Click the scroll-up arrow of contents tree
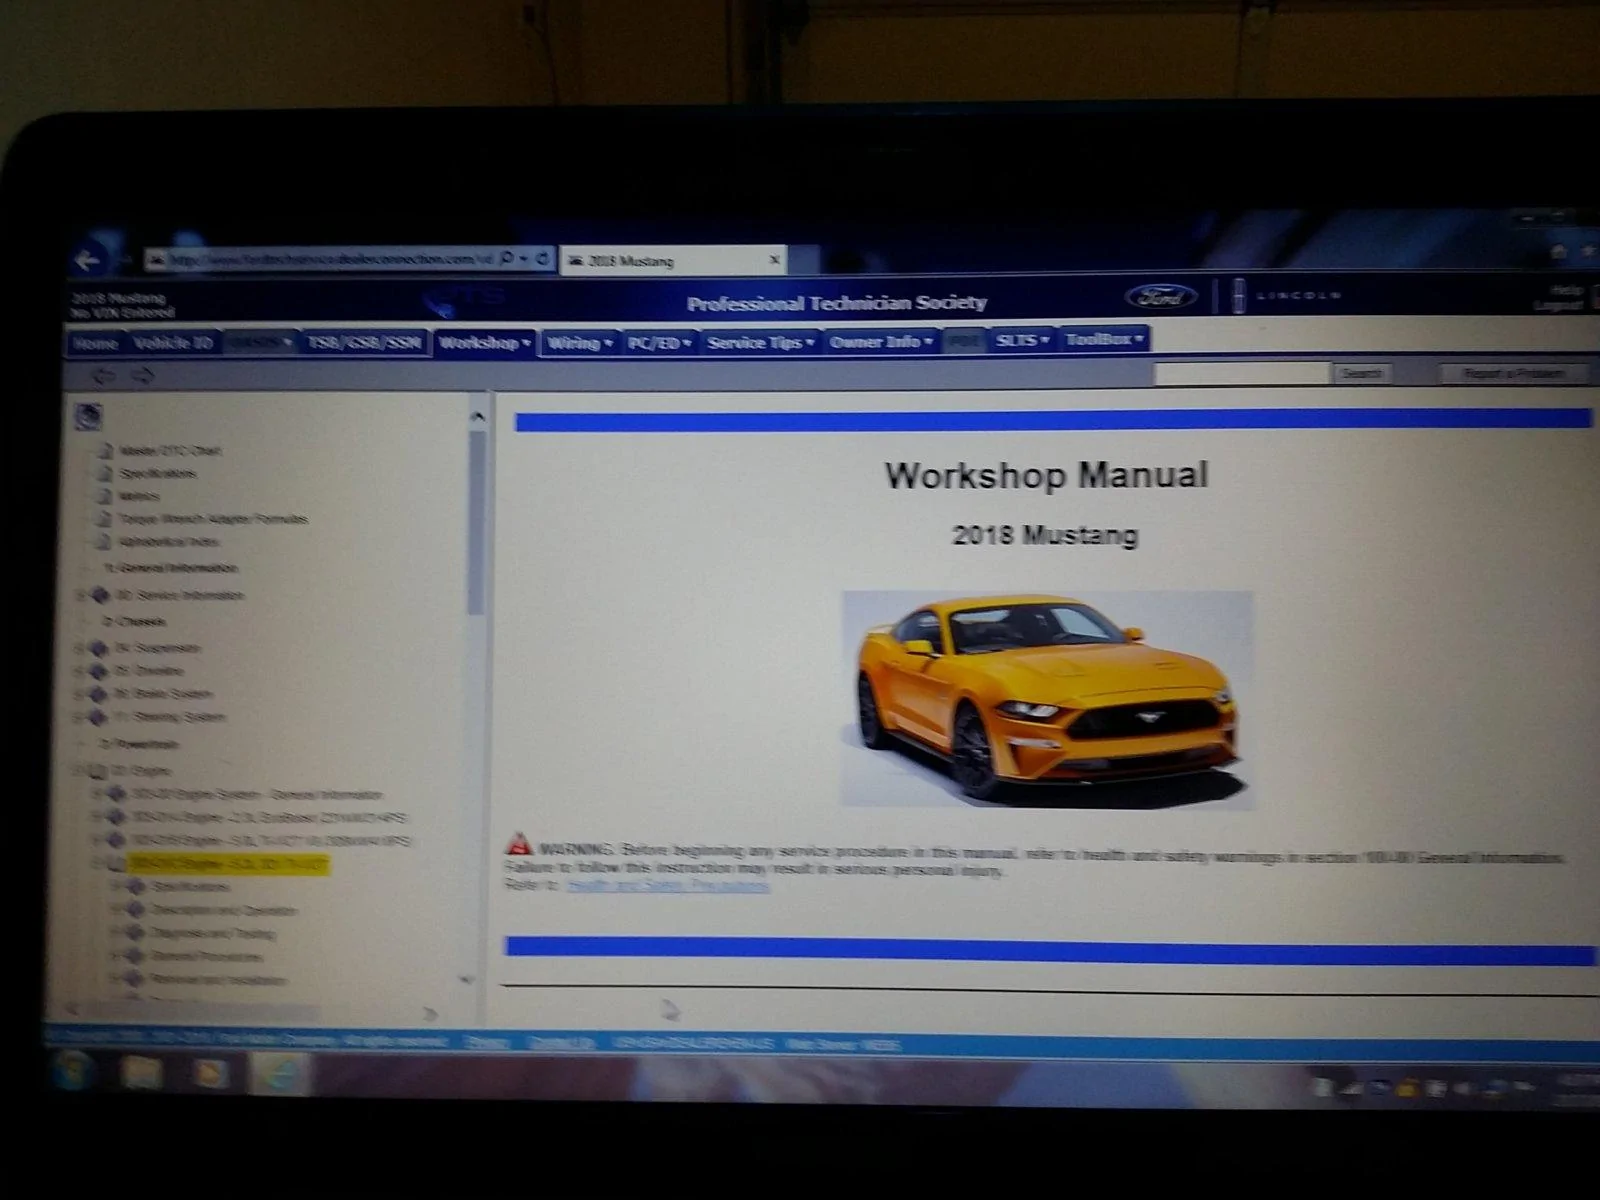The width and height of the screenshot is (1600, 1200). (477, 416)
